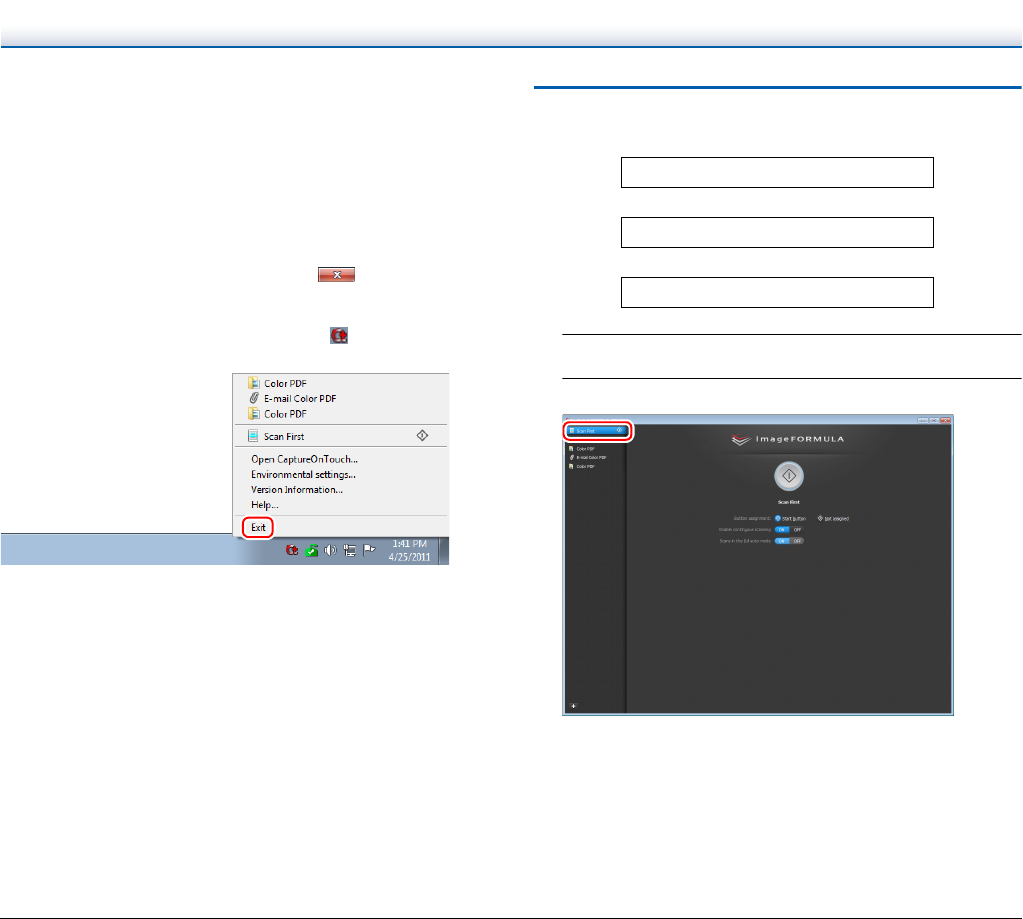Click the Show Desktop strip beside the clock
This screenshot has width=1023, height=919.
(x=444, y=550)
